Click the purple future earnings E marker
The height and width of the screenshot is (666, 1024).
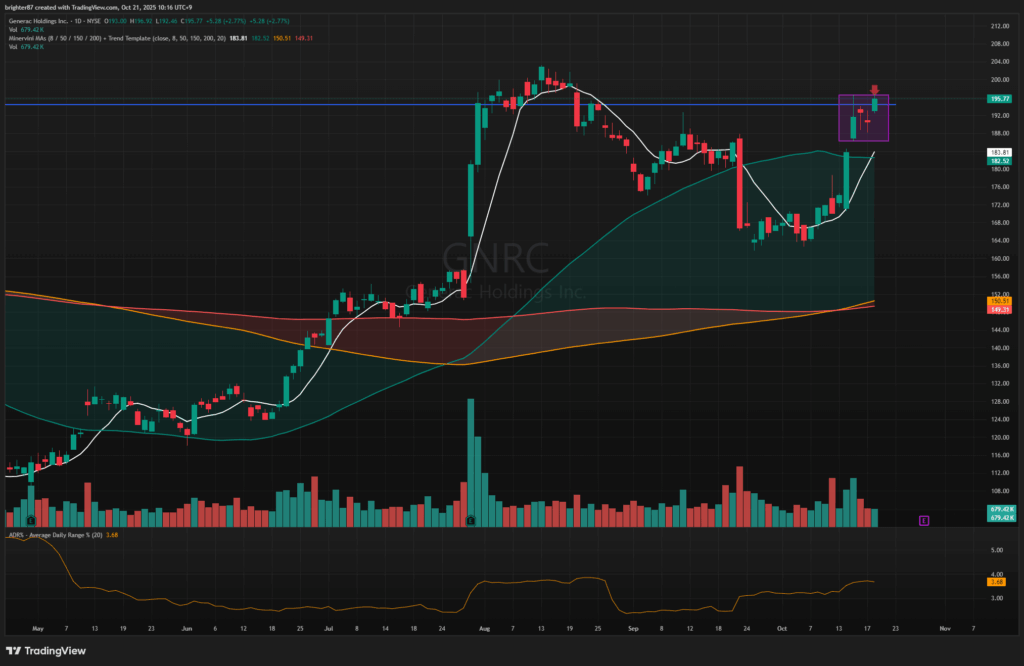(x=924, y=520)
